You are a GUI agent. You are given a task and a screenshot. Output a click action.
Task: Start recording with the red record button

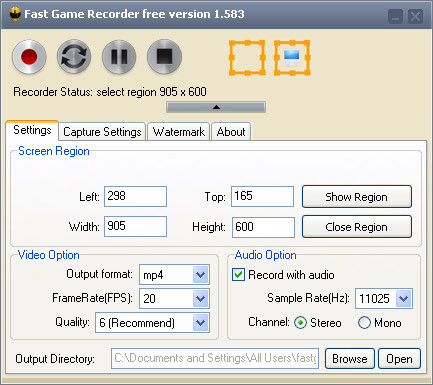[x=29, y=56]
